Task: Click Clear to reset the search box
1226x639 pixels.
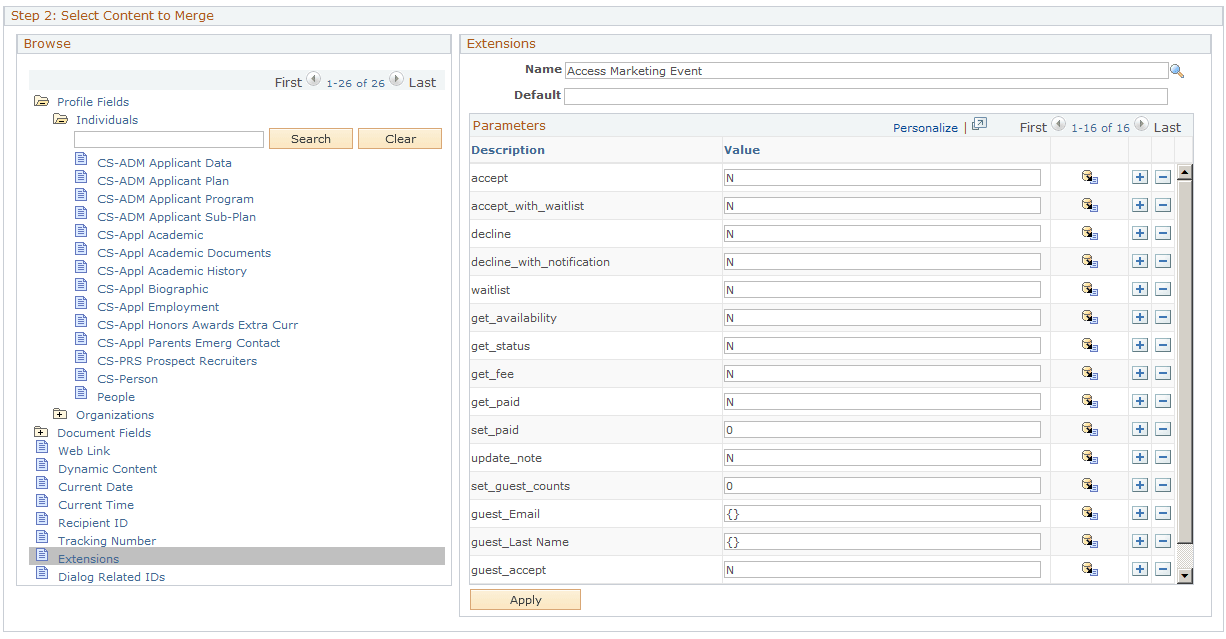Action: pos(399,138)
